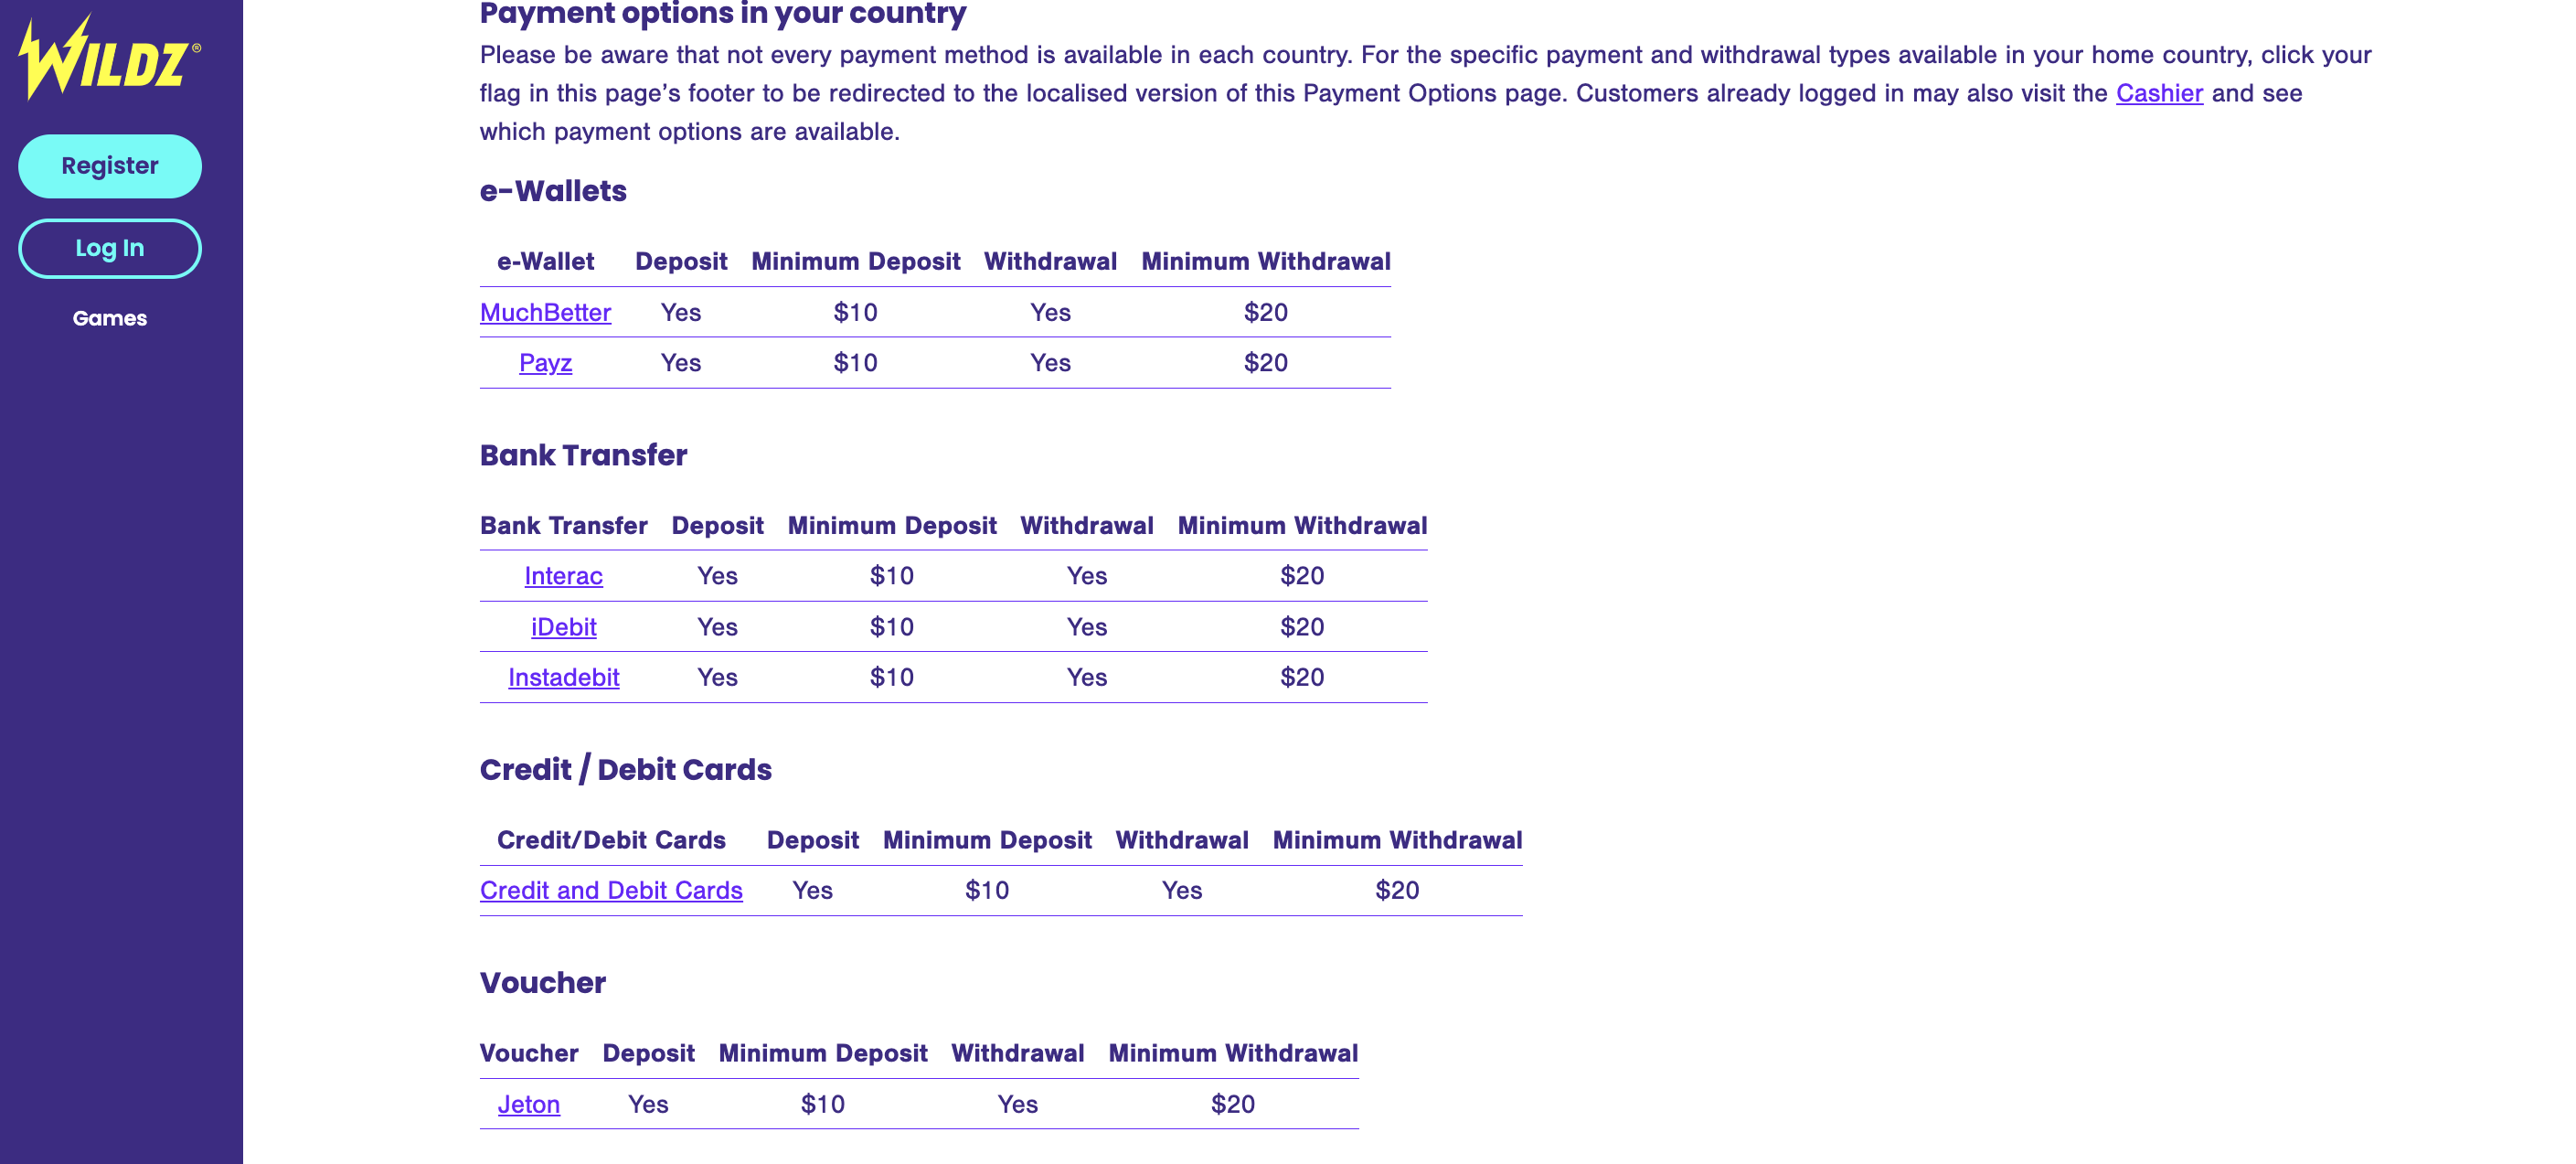Open the Games menu item

pos(110,318)
